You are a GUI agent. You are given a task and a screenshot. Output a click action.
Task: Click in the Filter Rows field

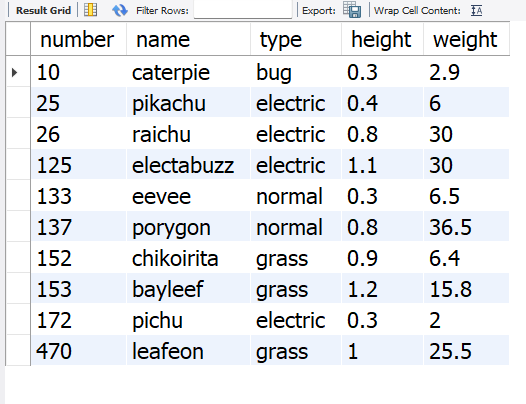pyautogui.click(x=243, y=9)
